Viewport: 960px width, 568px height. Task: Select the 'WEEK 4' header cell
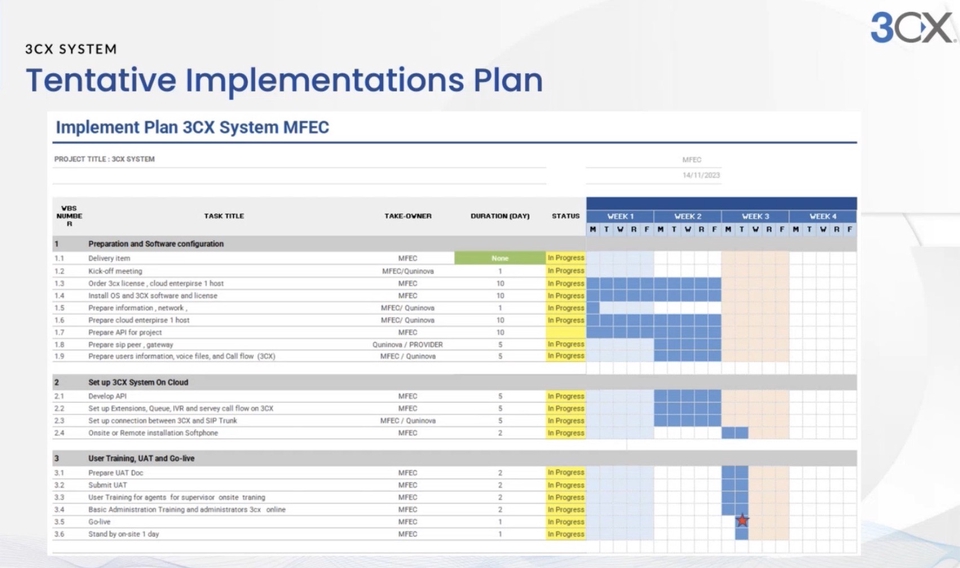823,216
